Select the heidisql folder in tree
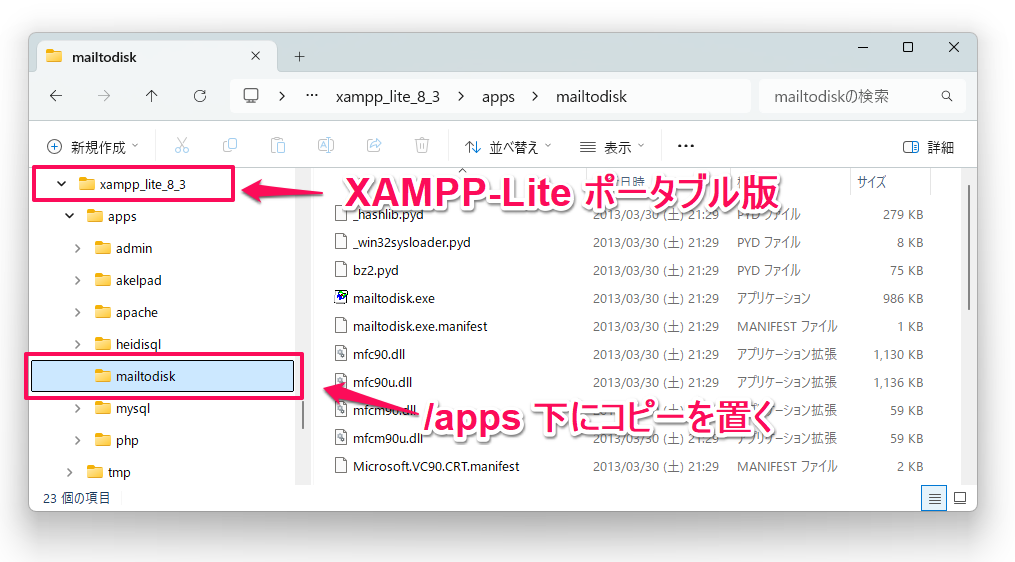Image resolution: width=1015 pixels, height=562 pixels. pos(139,344)
